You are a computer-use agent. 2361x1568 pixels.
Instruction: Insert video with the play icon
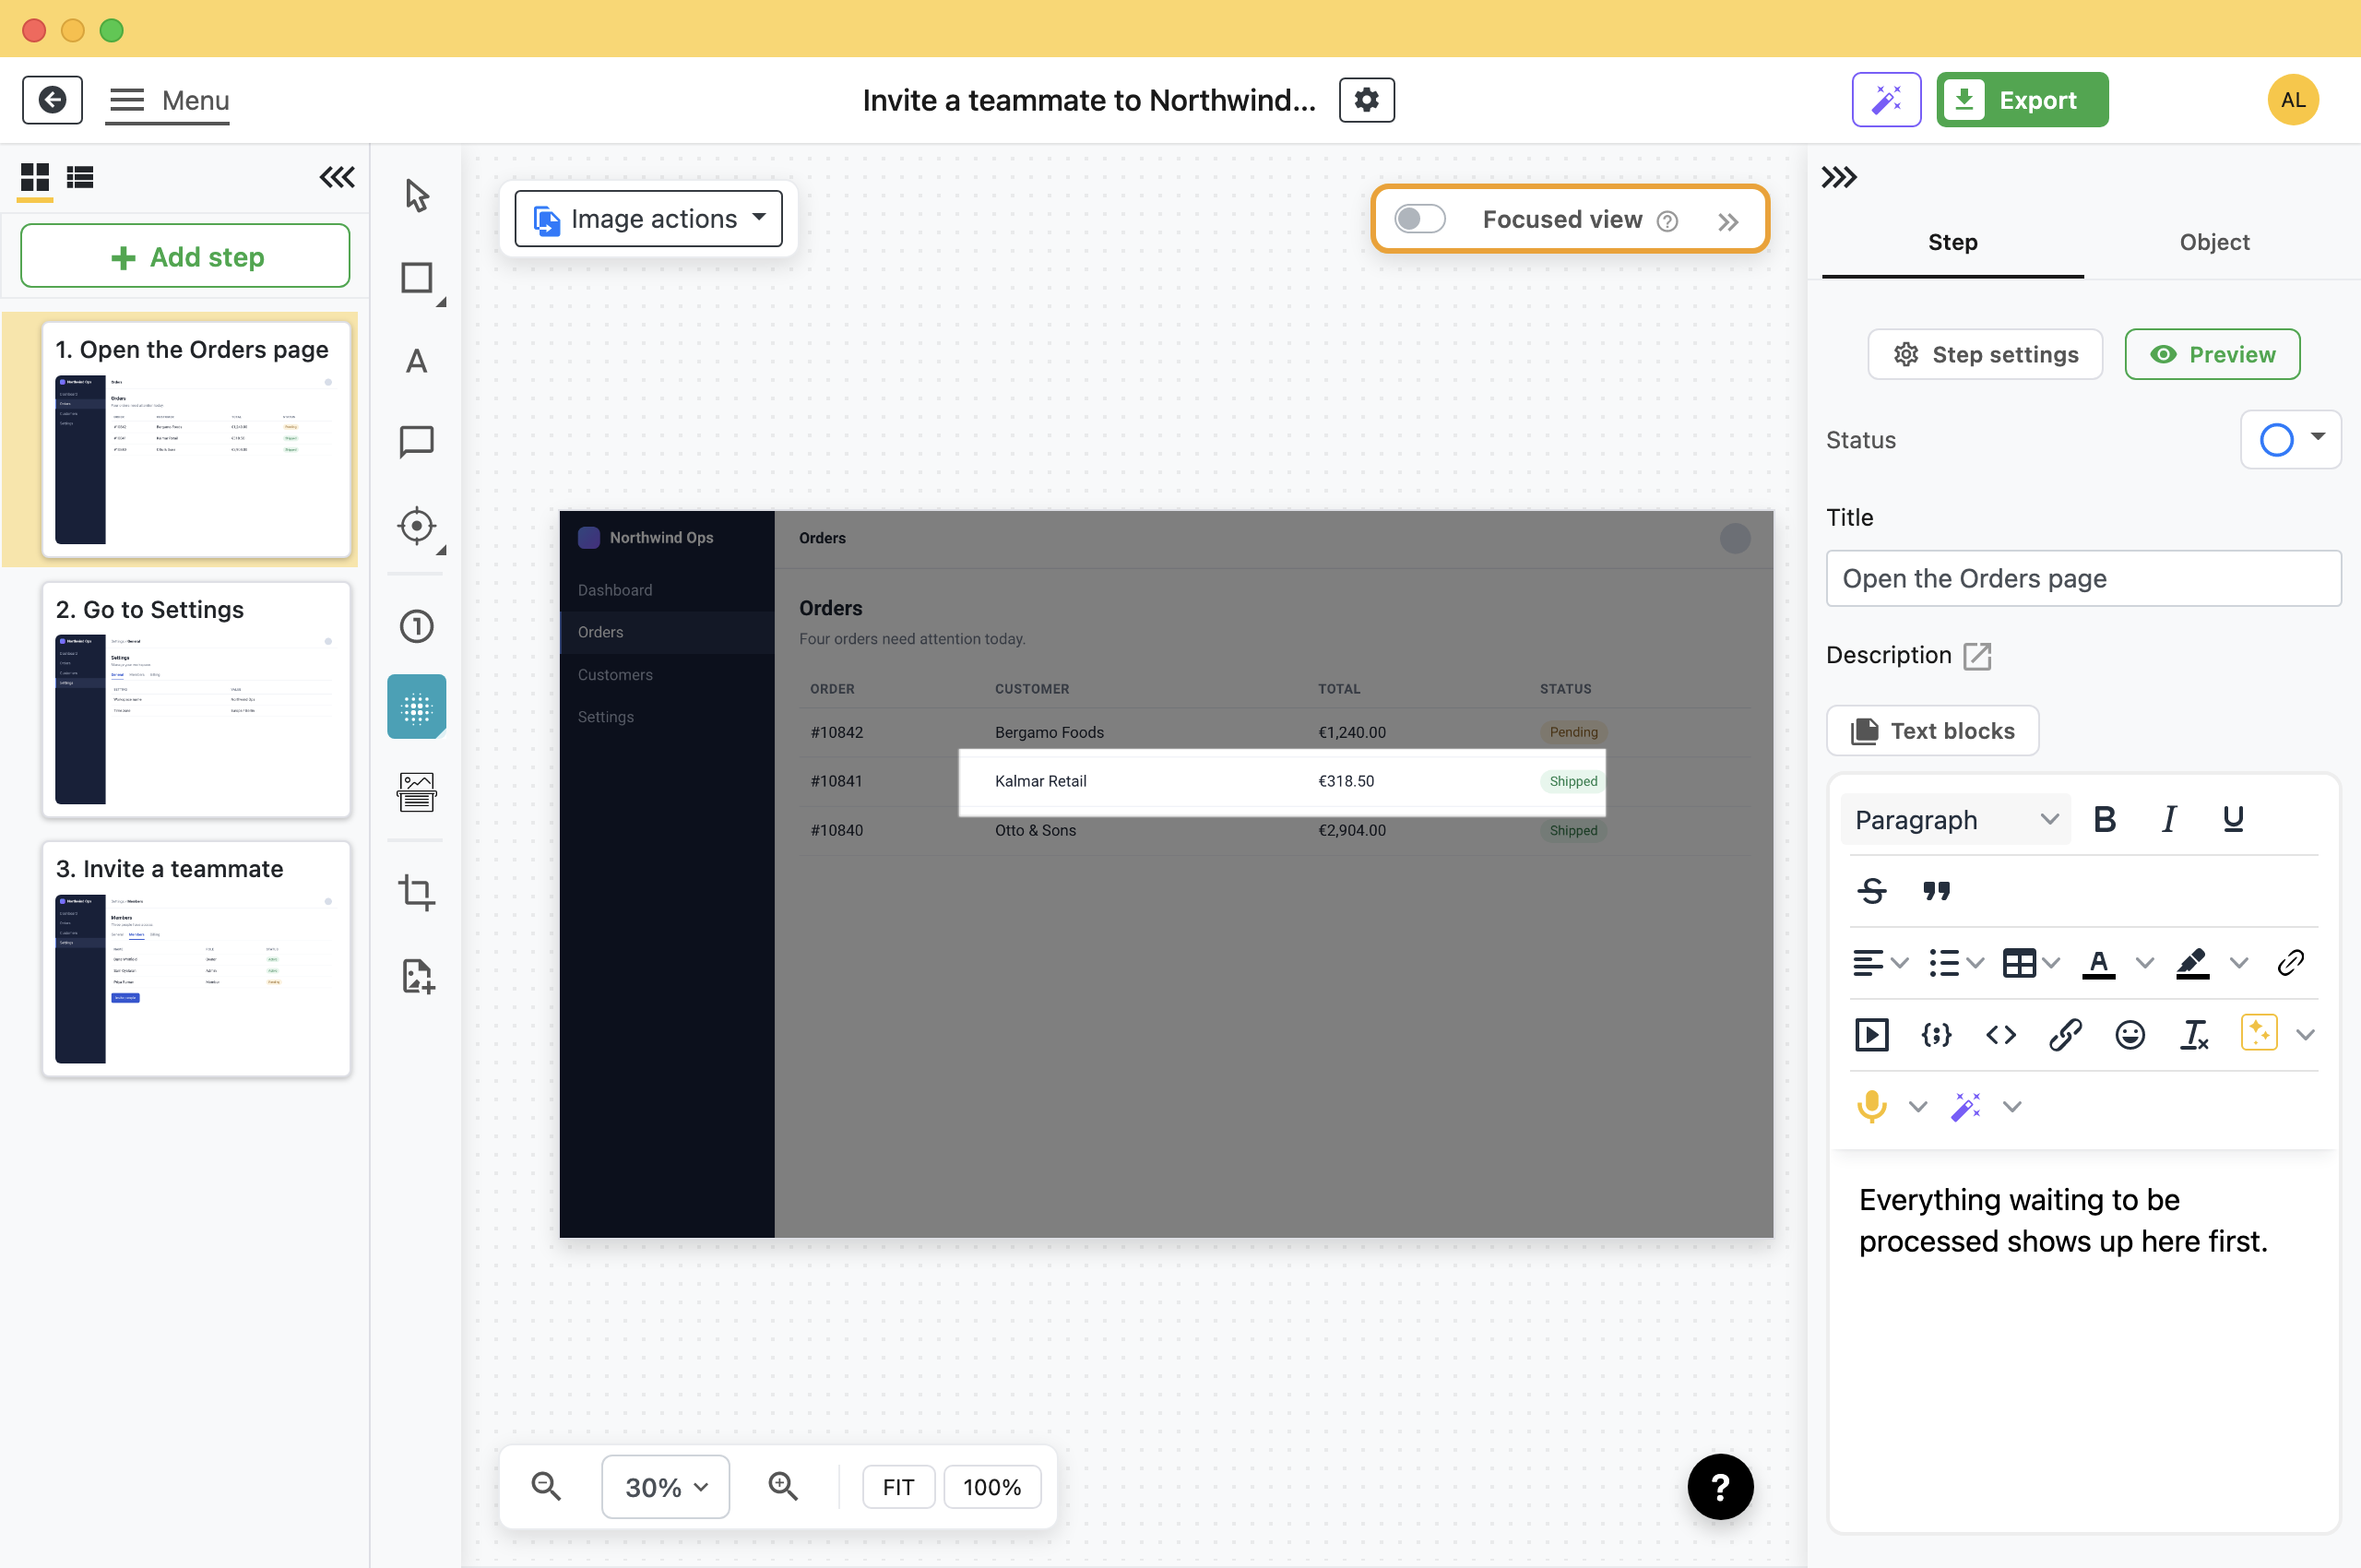pos(1872,1035)
